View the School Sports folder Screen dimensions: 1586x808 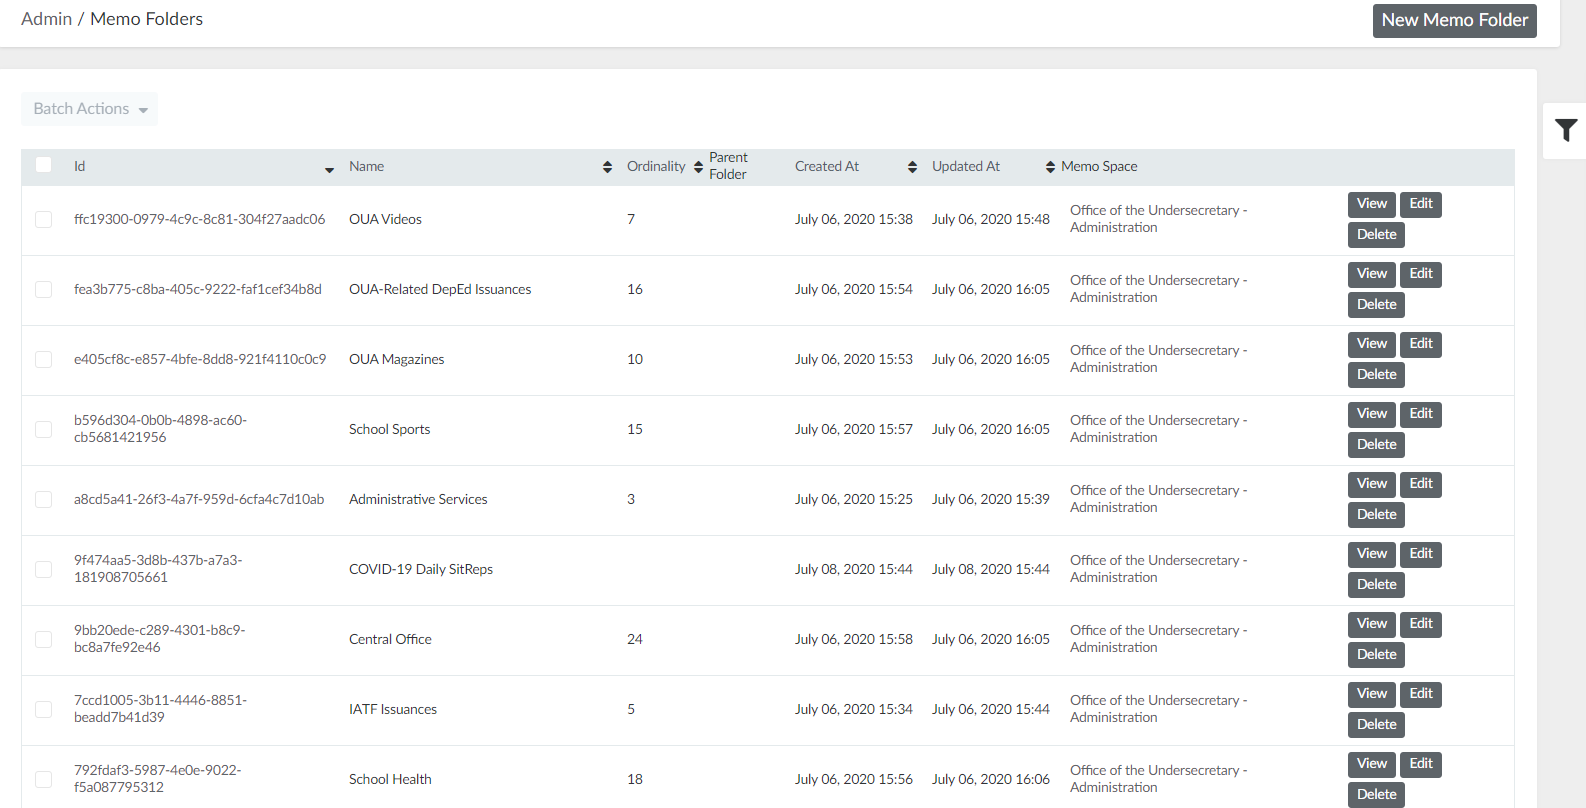[x=1371, y=414]
